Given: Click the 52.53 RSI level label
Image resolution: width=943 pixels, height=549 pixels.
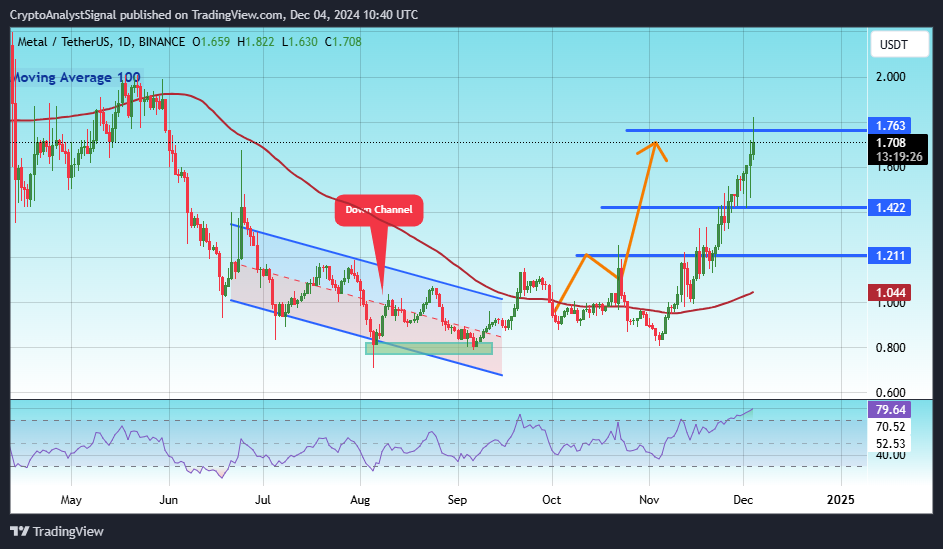Looking at the screenshot, I should [891, 444].
